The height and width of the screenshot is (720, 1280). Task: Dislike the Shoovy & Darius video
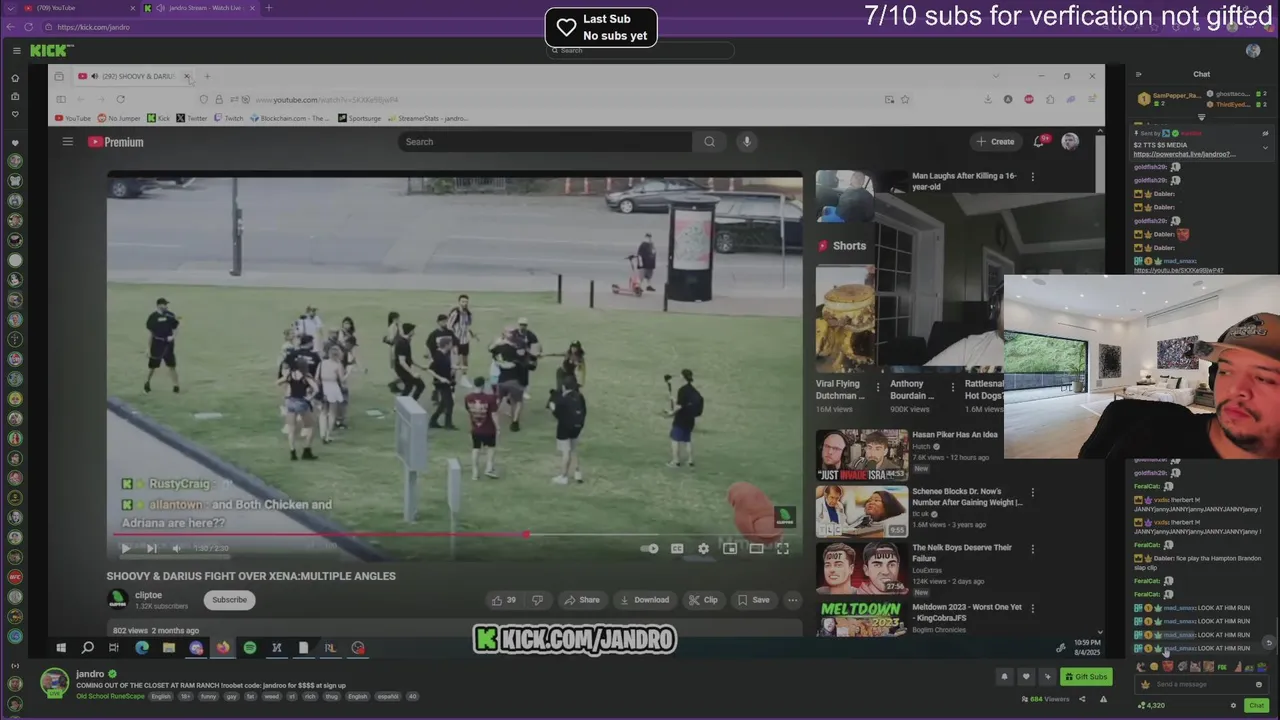[537, 600]
